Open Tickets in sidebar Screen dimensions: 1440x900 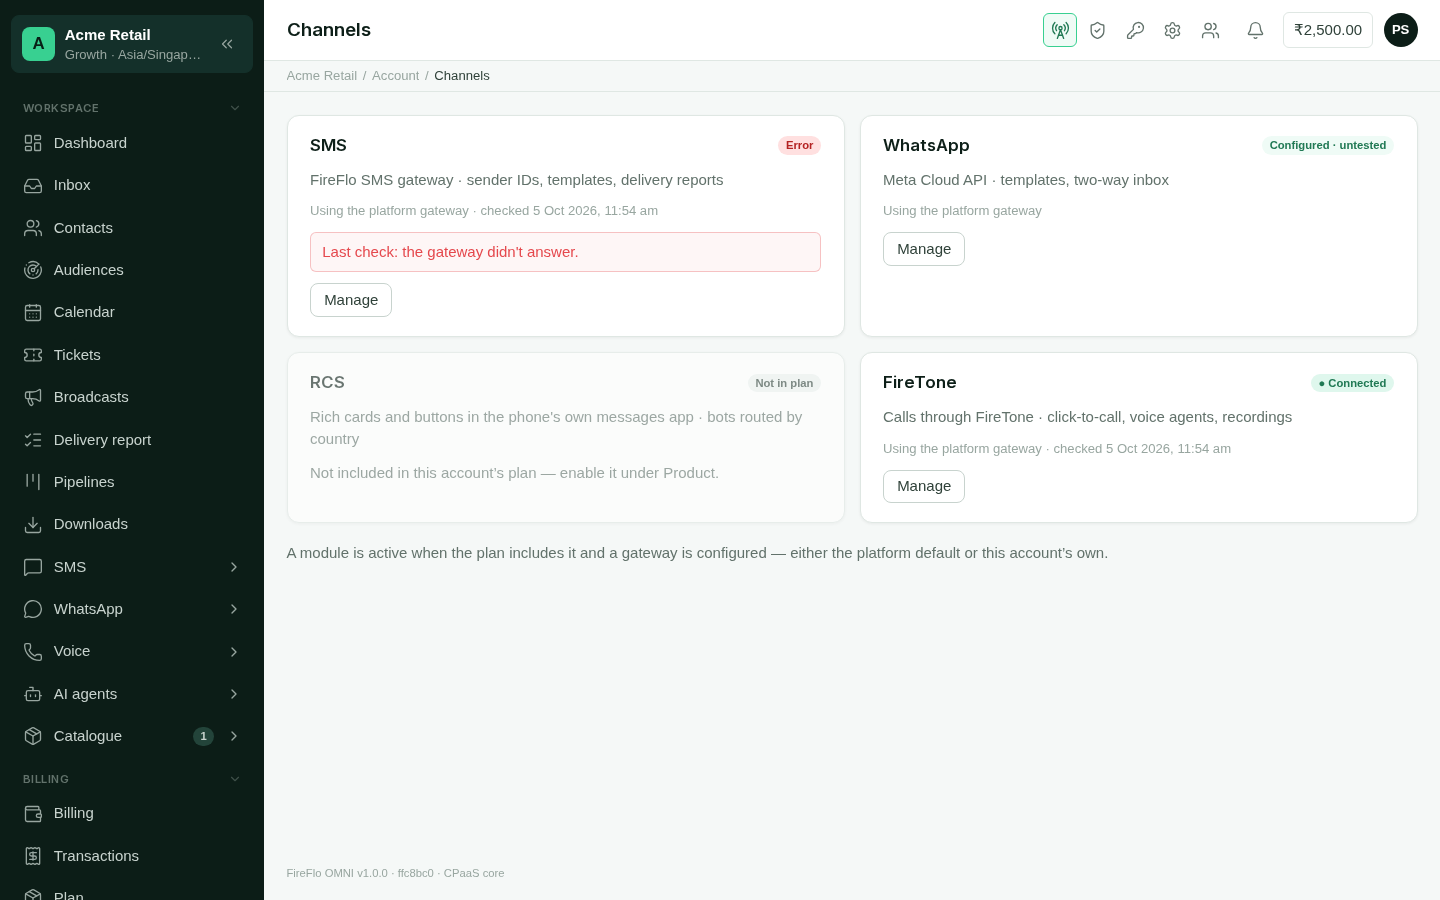click(x=132, y=355)
